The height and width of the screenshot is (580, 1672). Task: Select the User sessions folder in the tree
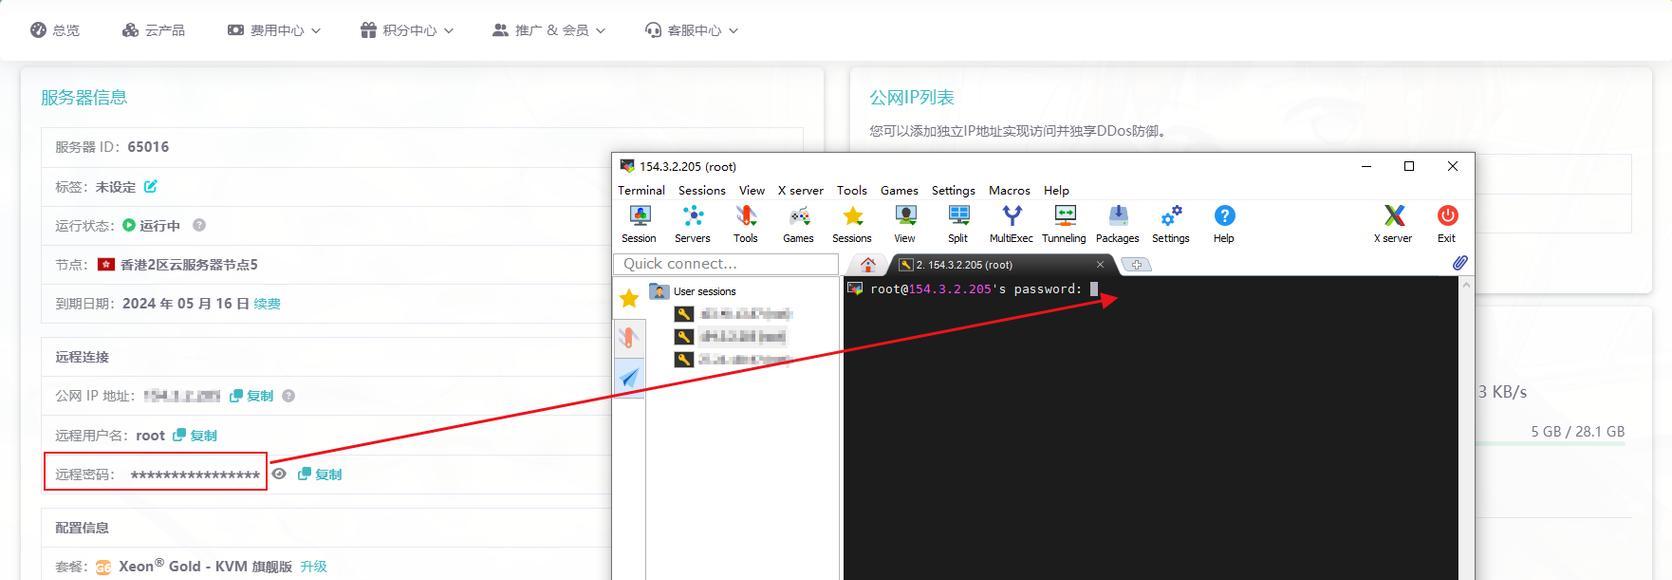[x=693, y=291]
